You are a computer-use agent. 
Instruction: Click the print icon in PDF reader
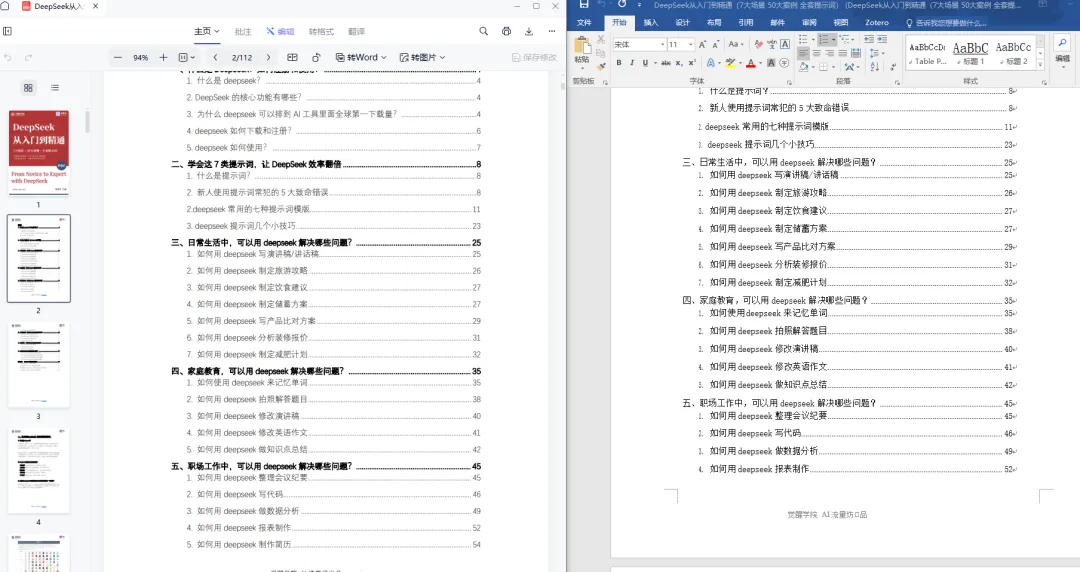coord(506,31)
